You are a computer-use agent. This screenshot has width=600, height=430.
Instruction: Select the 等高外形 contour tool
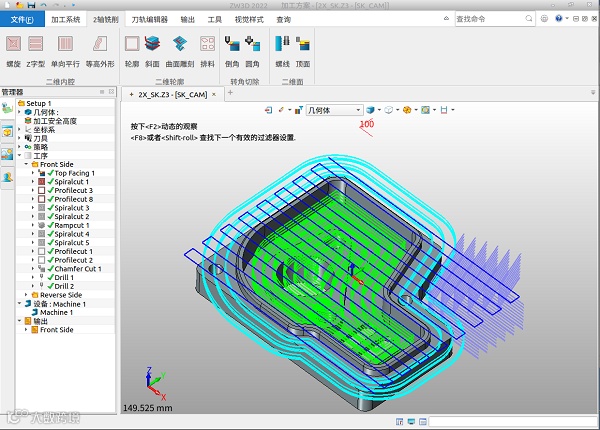tap(100, 51)
